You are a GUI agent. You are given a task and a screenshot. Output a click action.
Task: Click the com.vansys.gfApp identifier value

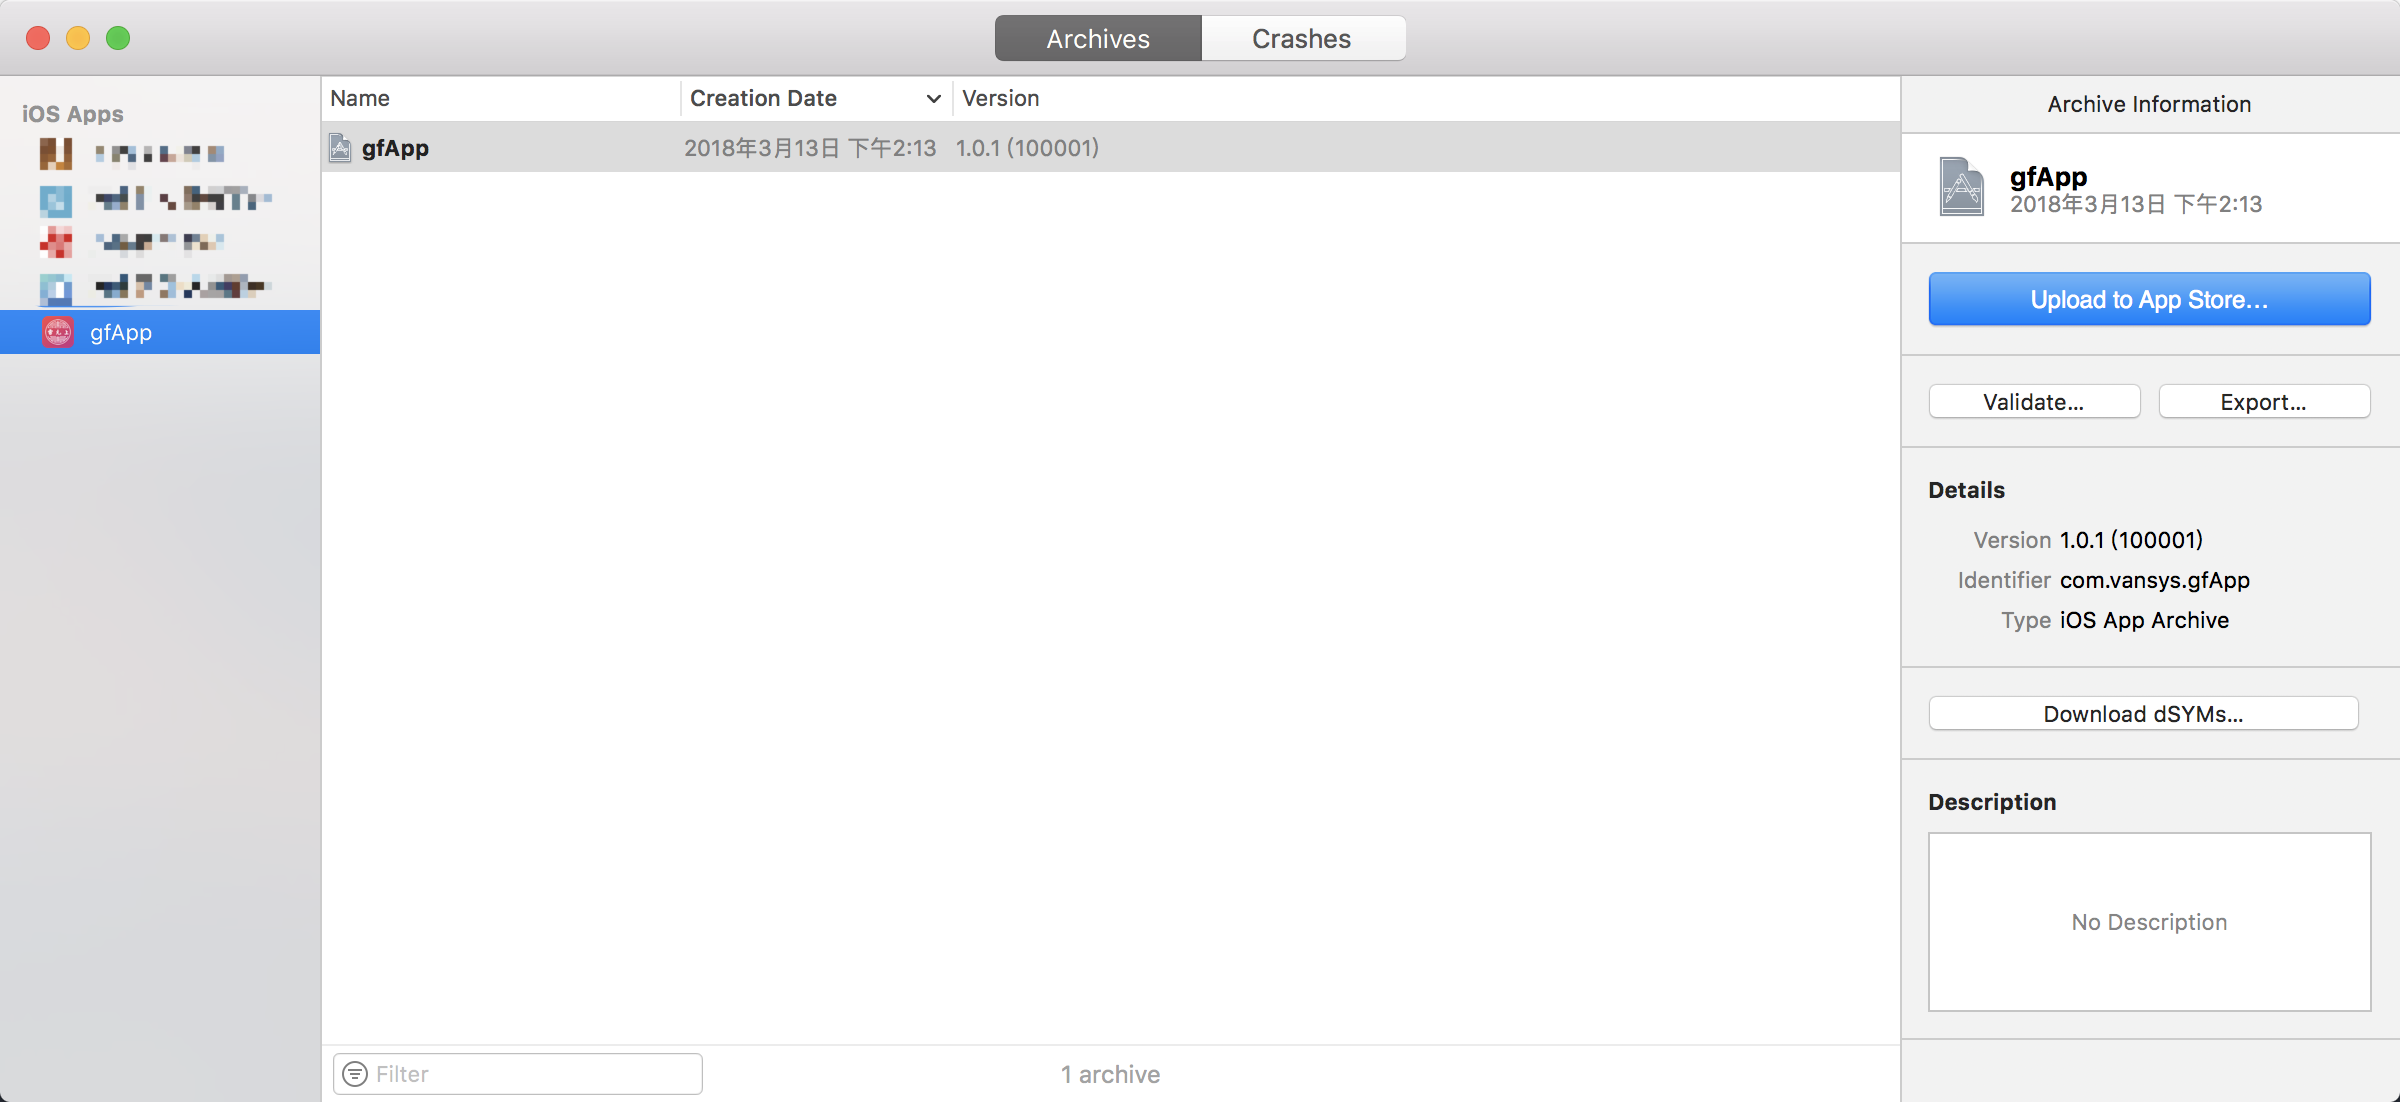(2155, 581)
